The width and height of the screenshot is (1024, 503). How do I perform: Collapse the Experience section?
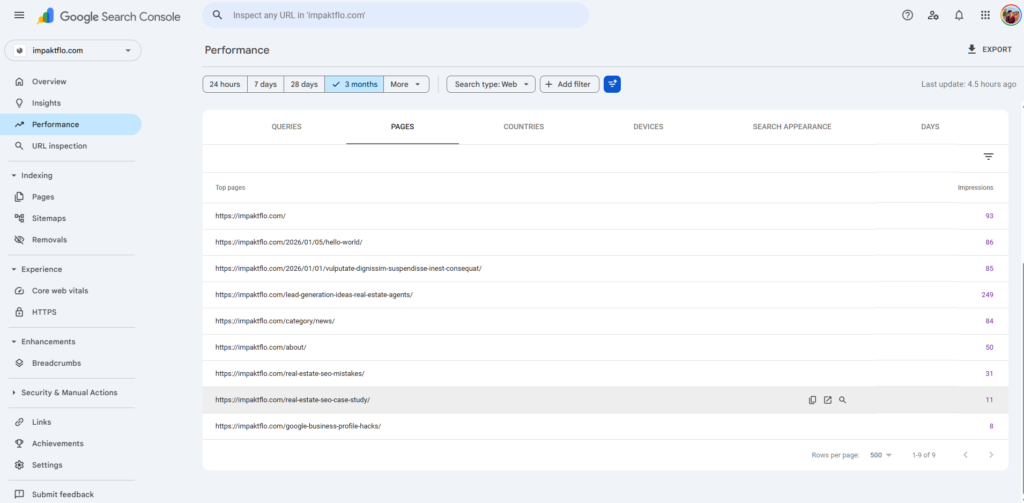tap(37, 269)
